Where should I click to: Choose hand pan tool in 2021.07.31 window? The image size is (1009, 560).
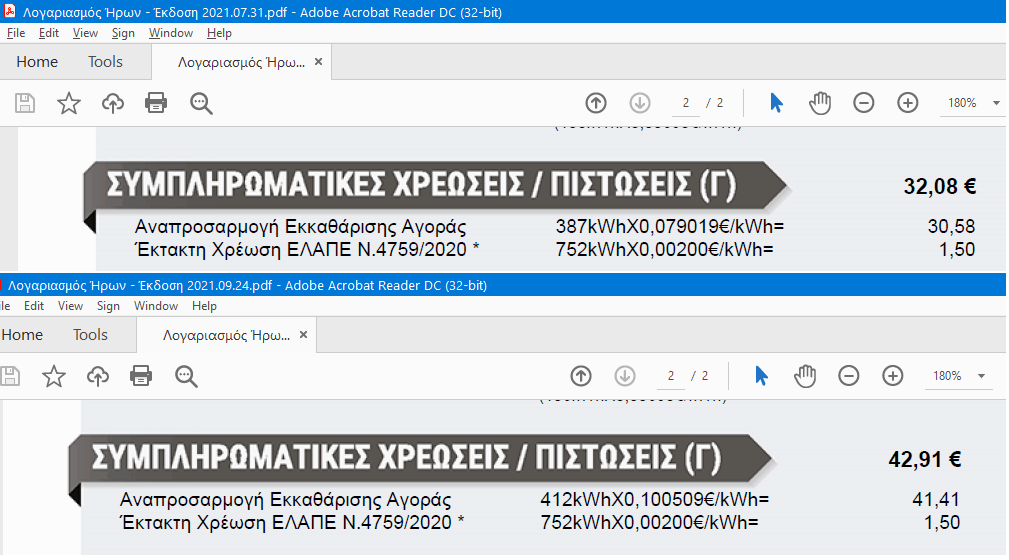[x=820, y=103]
